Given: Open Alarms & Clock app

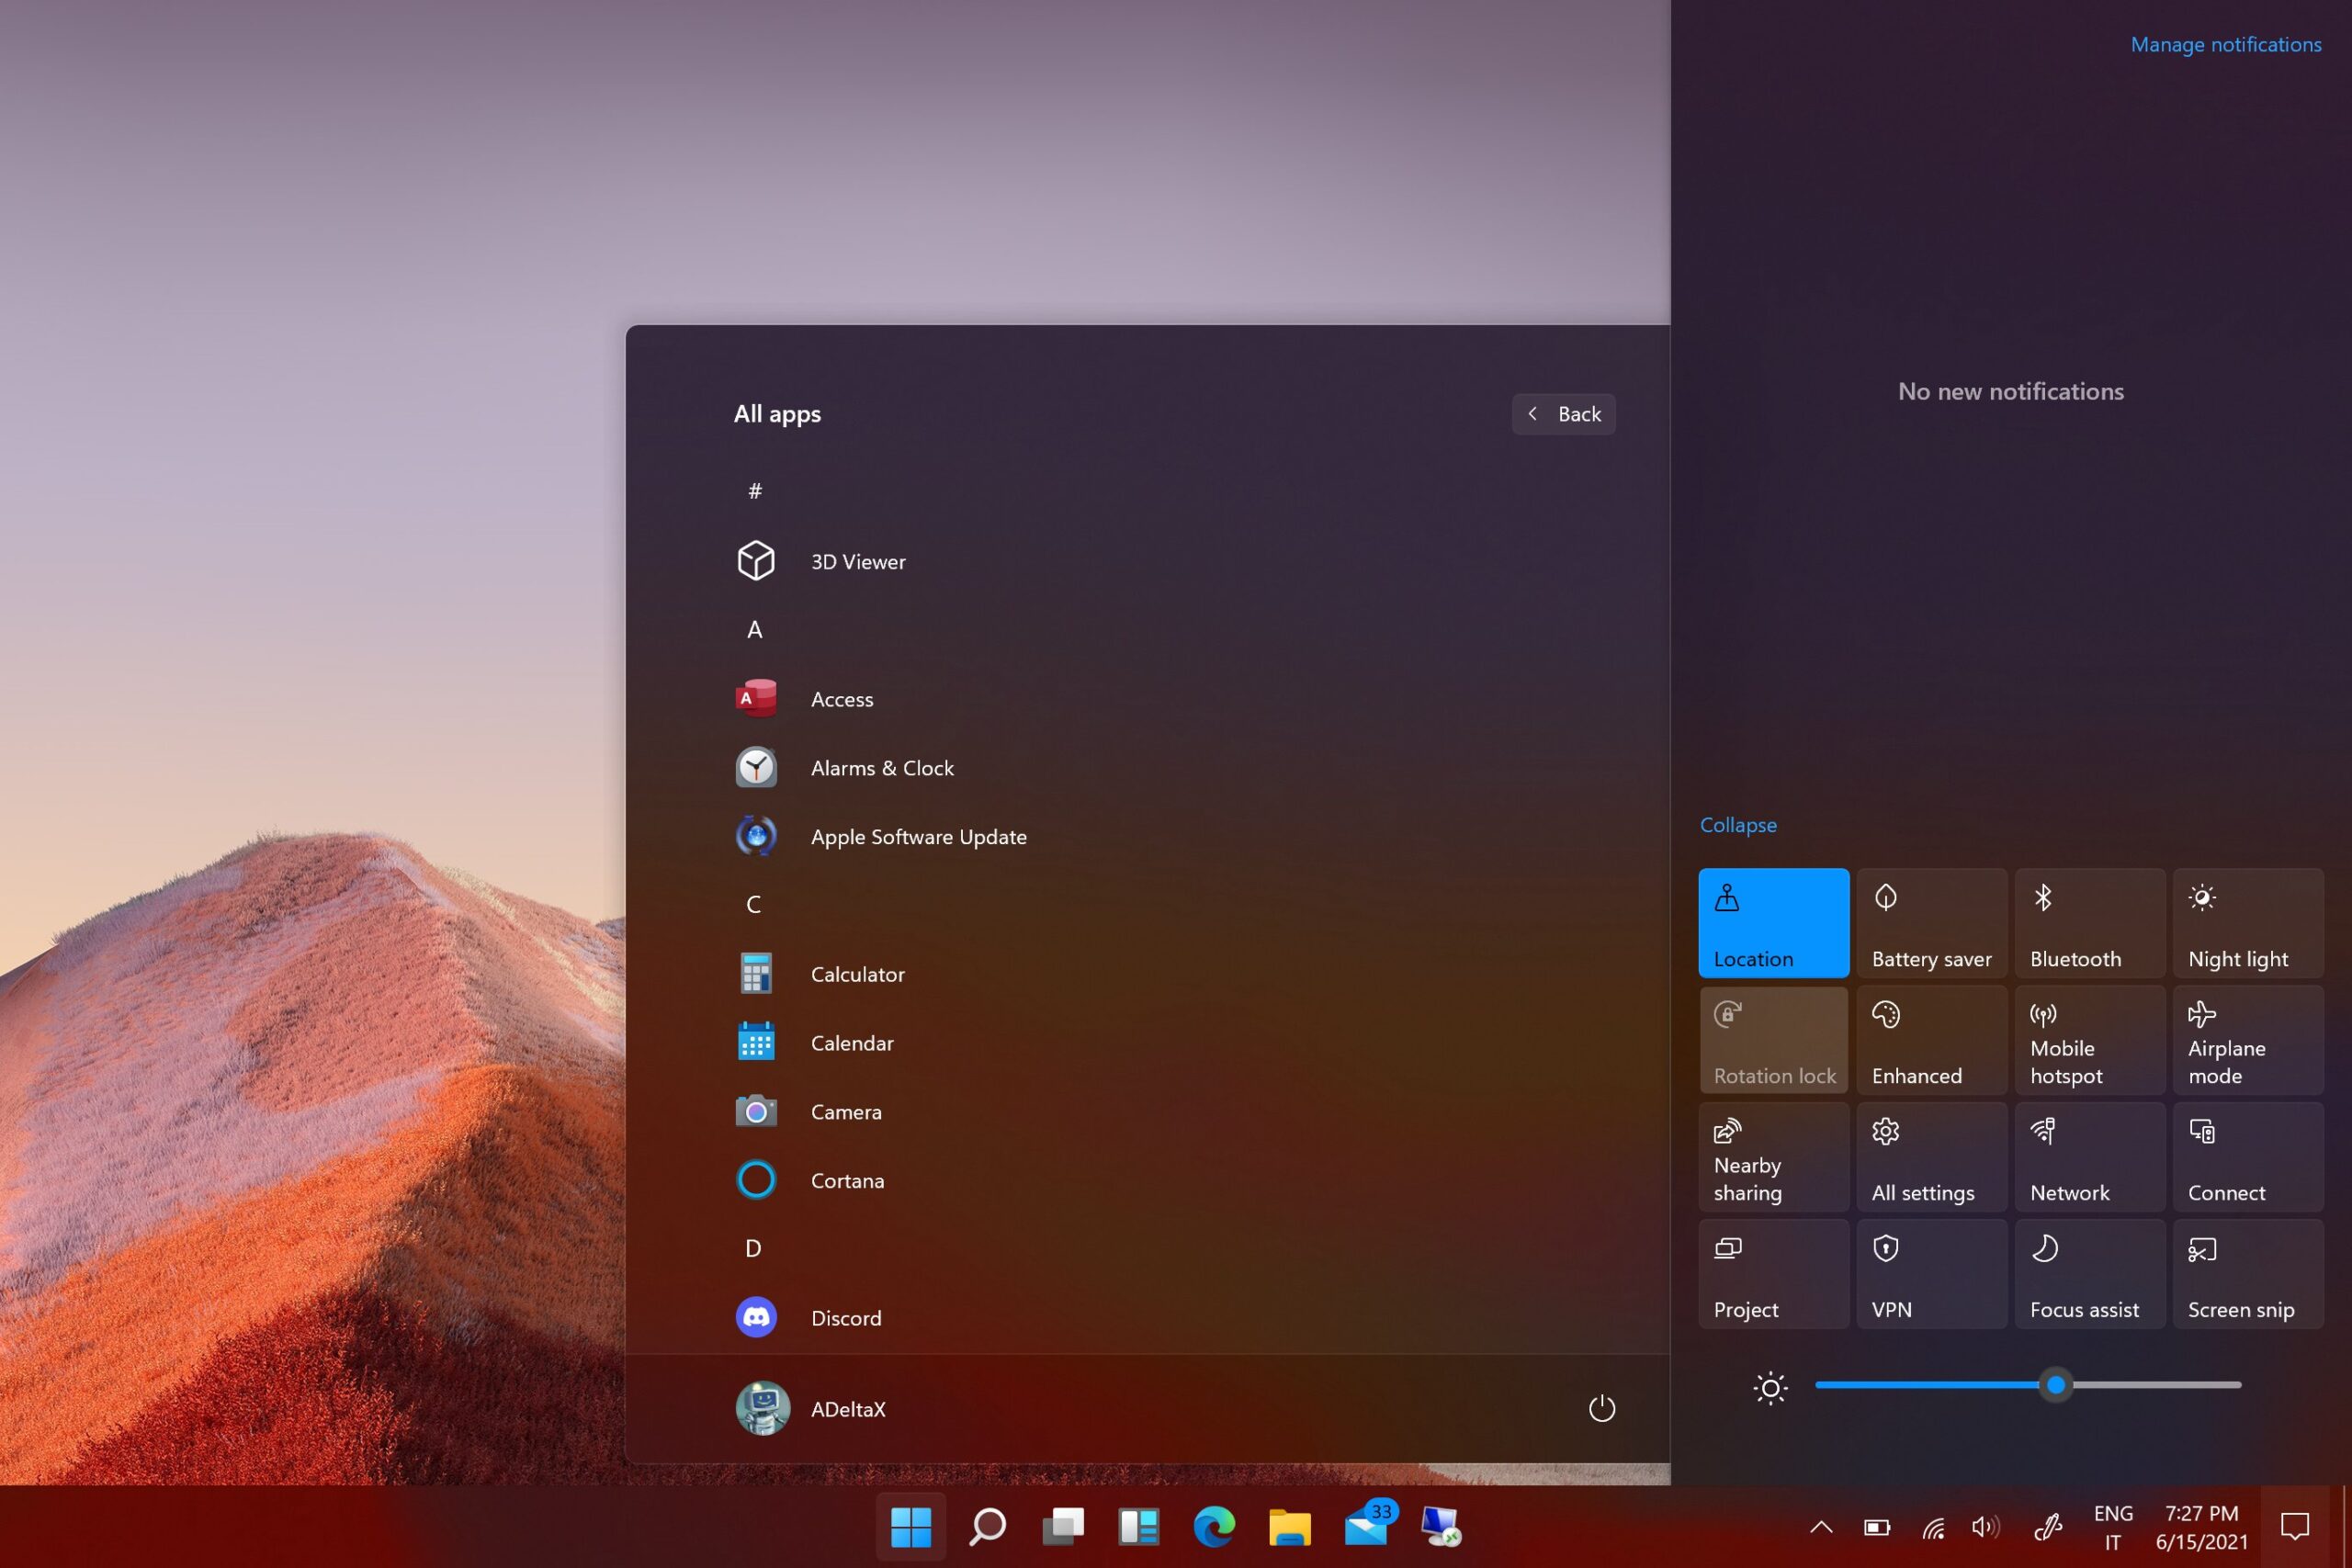Looking at the screenshot, I should (880, 766).
